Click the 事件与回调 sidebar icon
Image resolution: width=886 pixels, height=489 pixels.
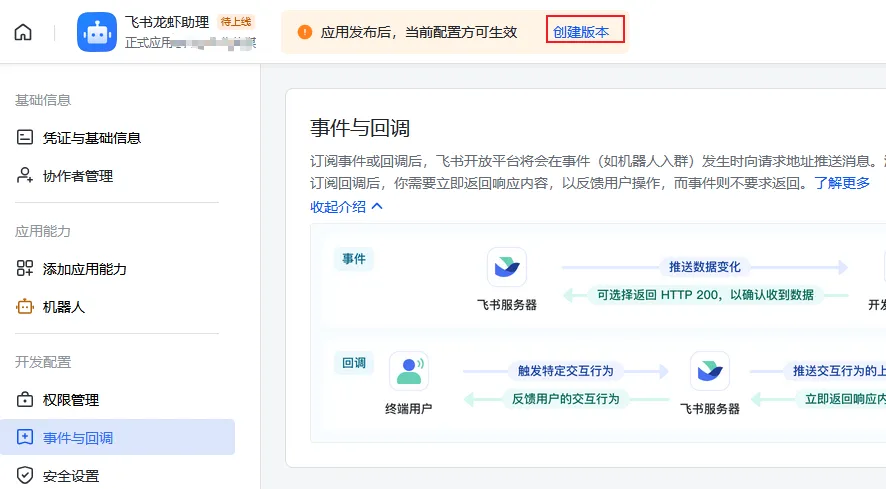coord(25,437)
